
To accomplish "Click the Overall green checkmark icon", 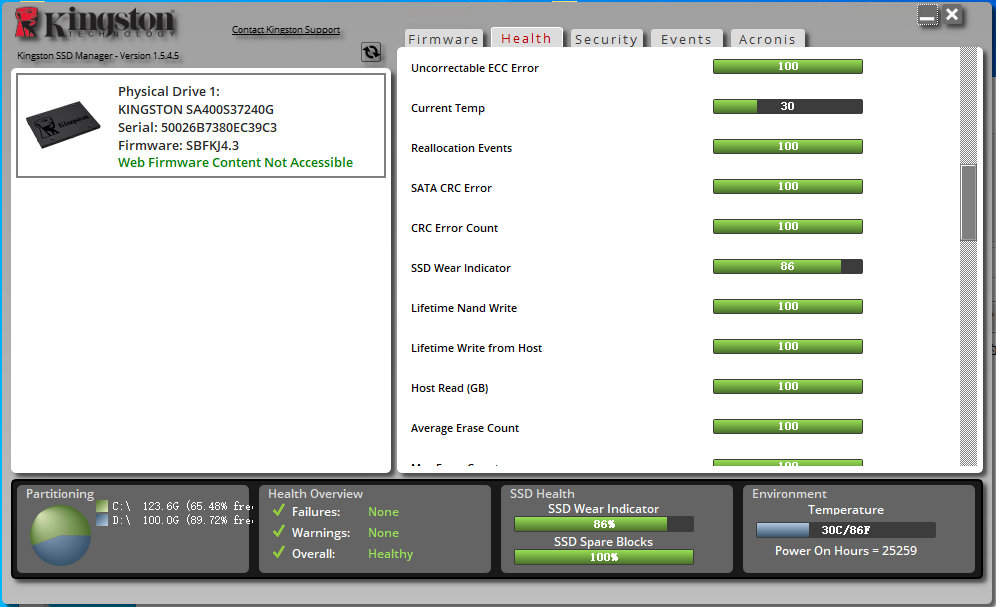I will pyautogui.click(x=278, y=552).
